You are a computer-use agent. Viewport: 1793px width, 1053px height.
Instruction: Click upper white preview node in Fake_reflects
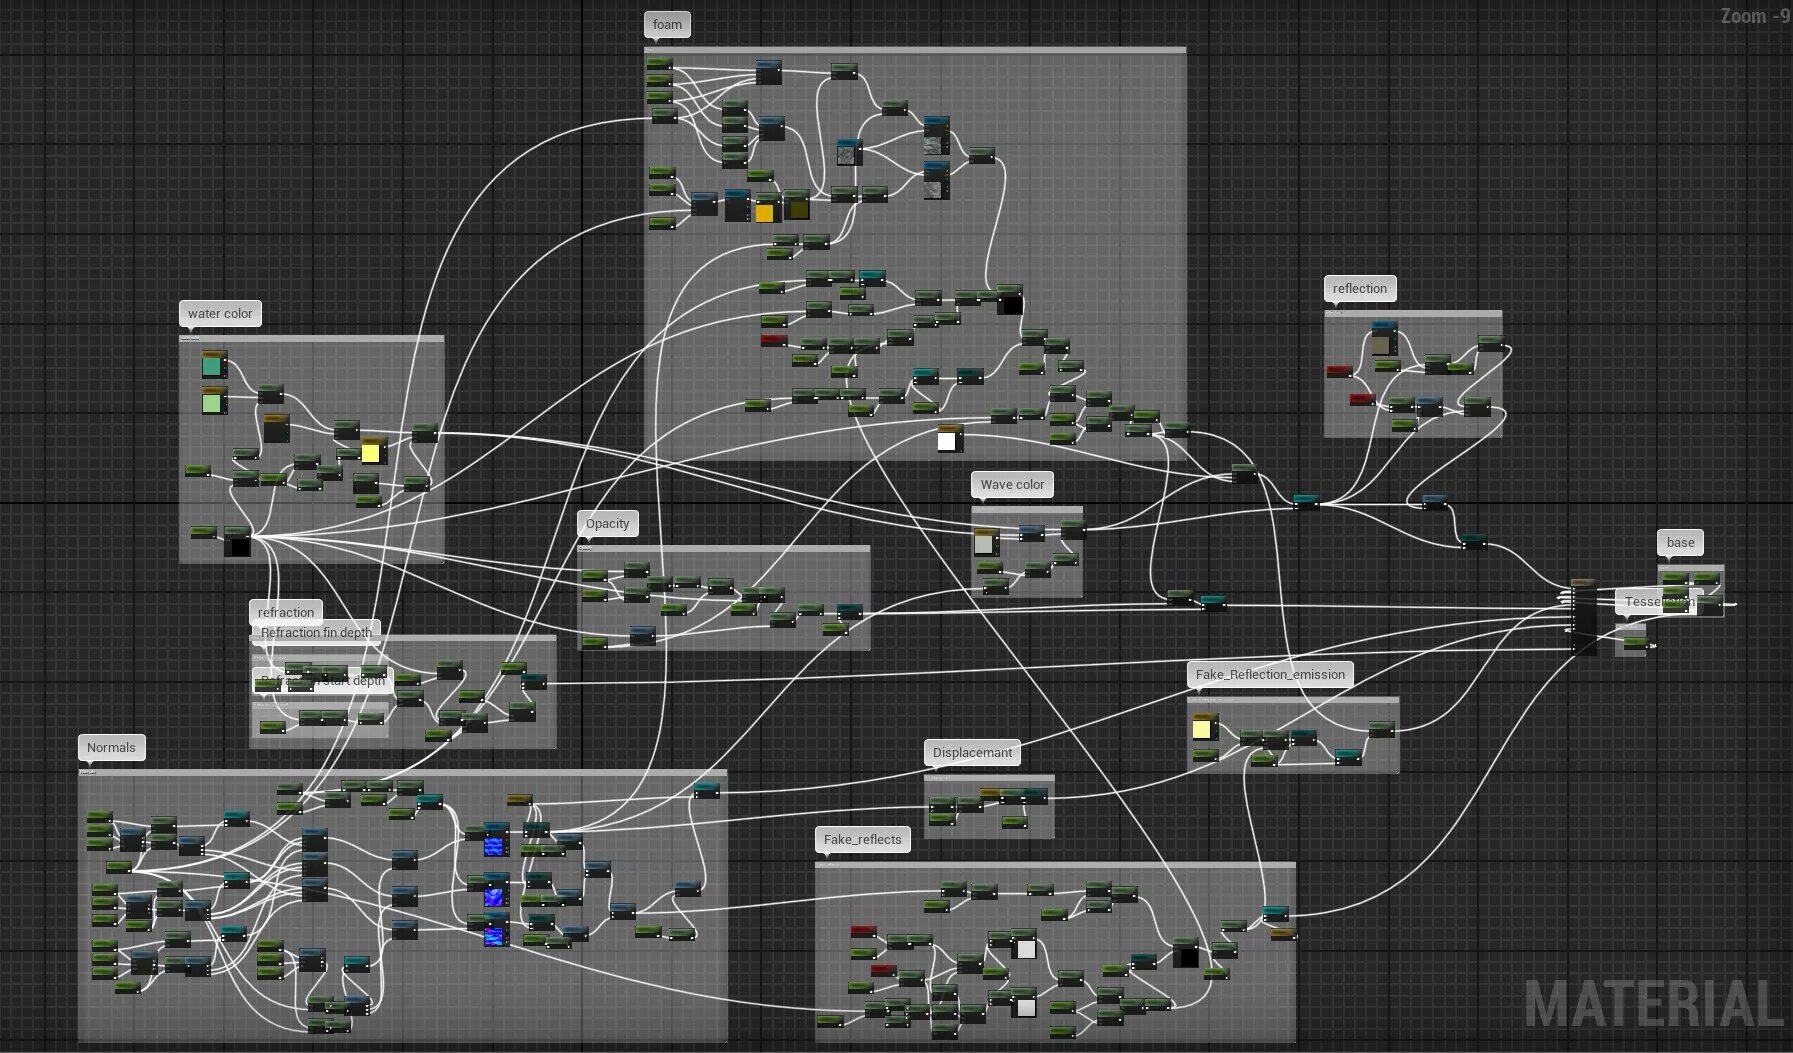point(1025,945)
